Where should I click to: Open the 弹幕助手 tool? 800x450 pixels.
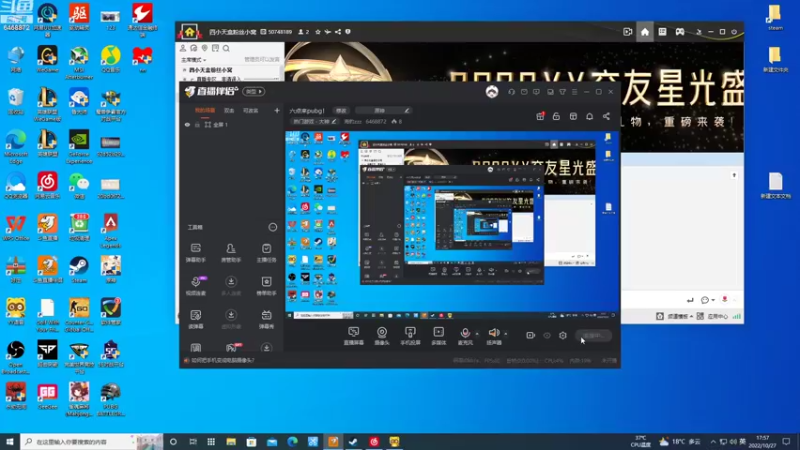[196, 253]
